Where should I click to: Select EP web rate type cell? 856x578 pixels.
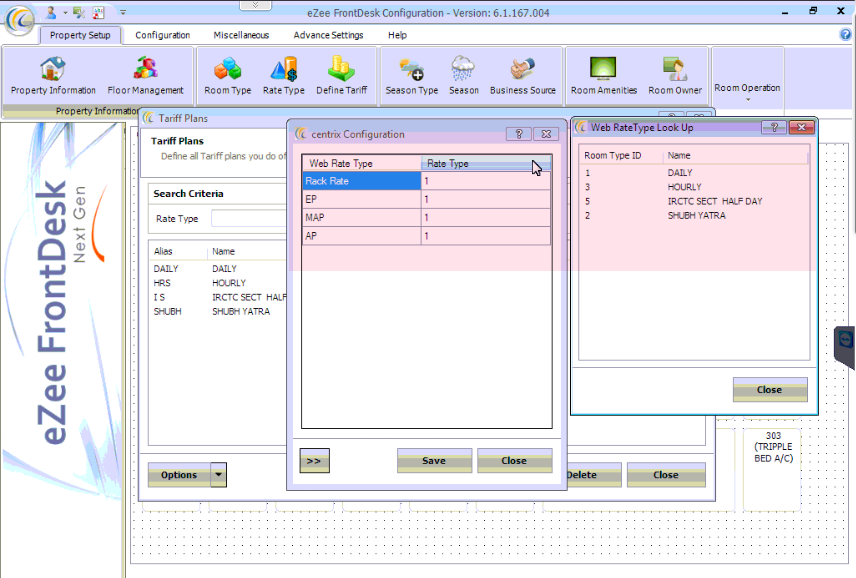click(x=361, y=199)
